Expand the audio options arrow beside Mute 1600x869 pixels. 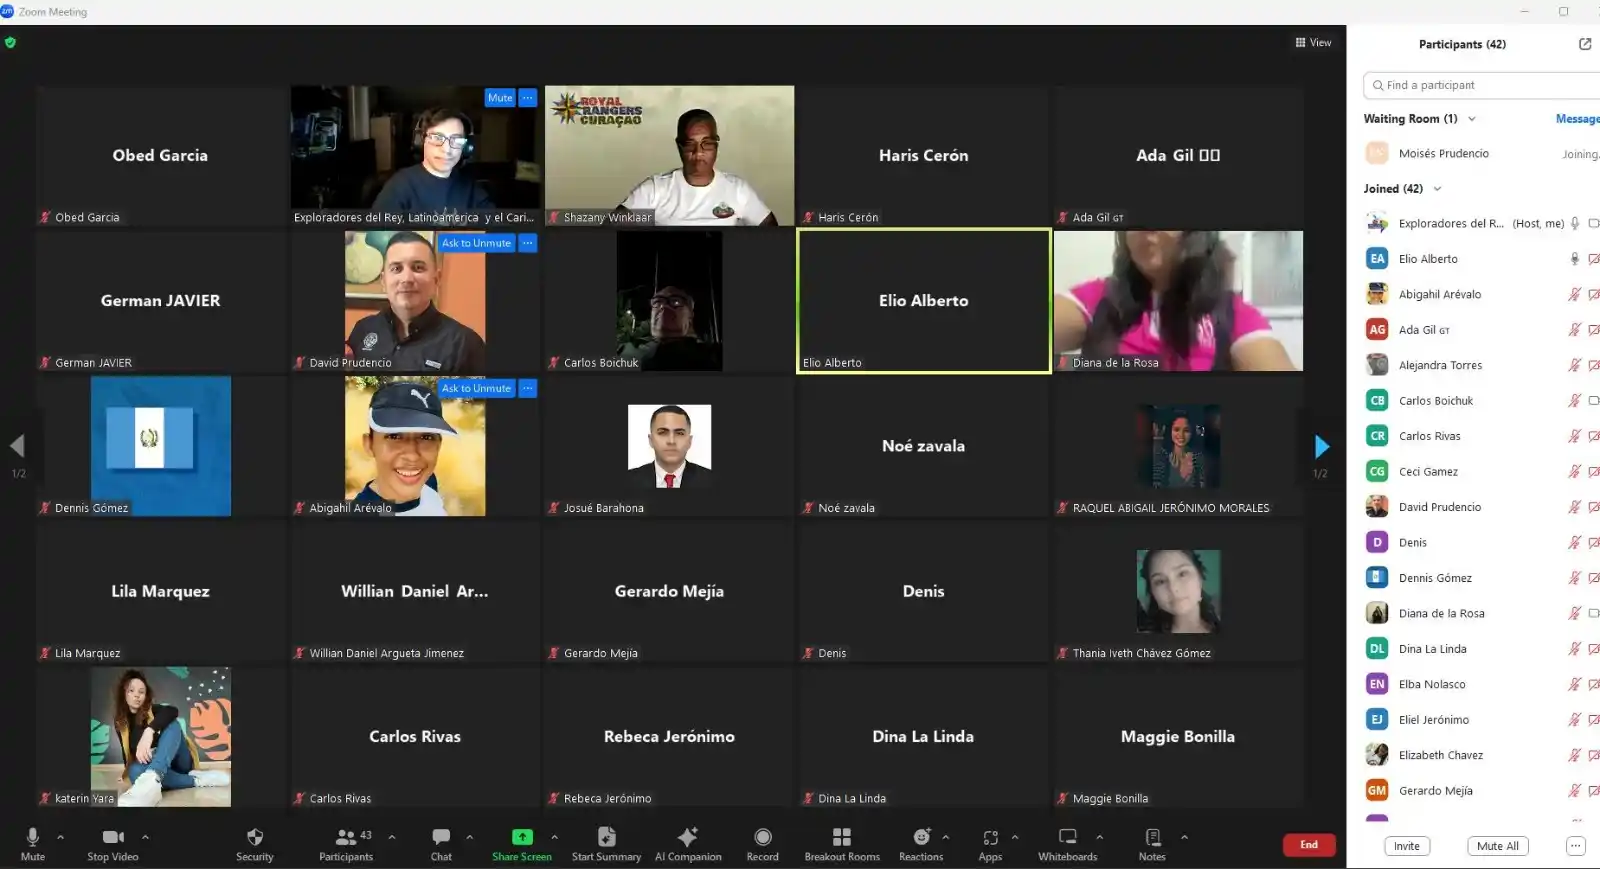coord(60,837)
